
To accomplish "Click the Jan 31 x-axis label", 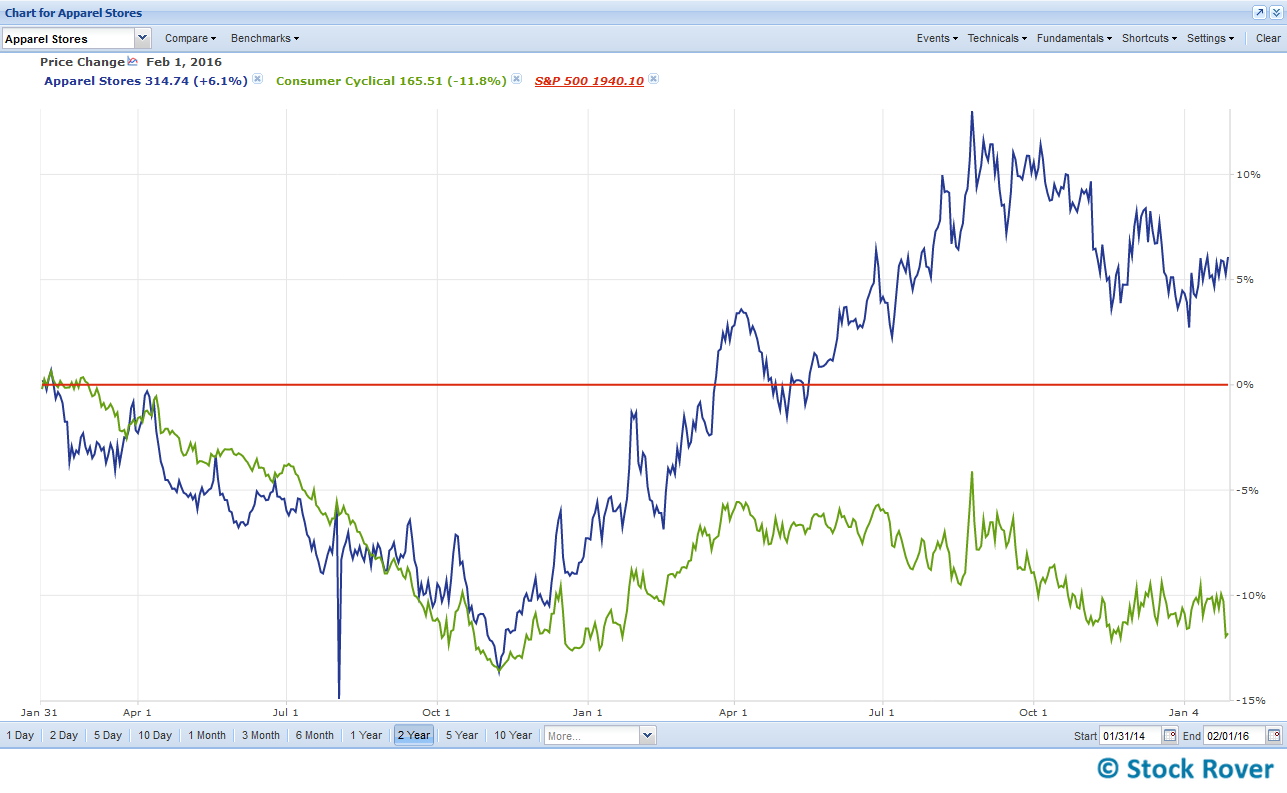I will coord(40,712).
